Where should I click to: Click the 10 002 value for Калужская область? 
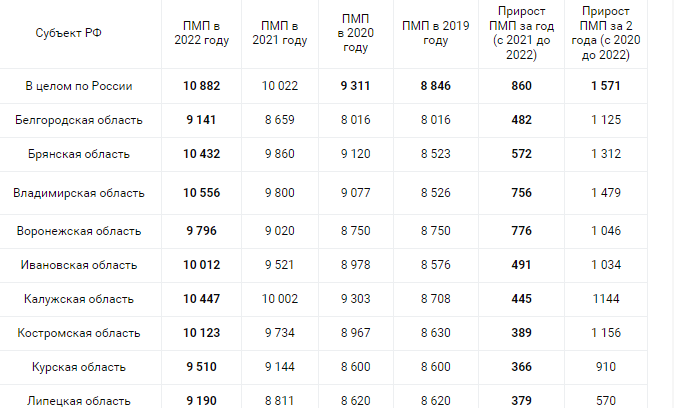[x=280, y=299]
